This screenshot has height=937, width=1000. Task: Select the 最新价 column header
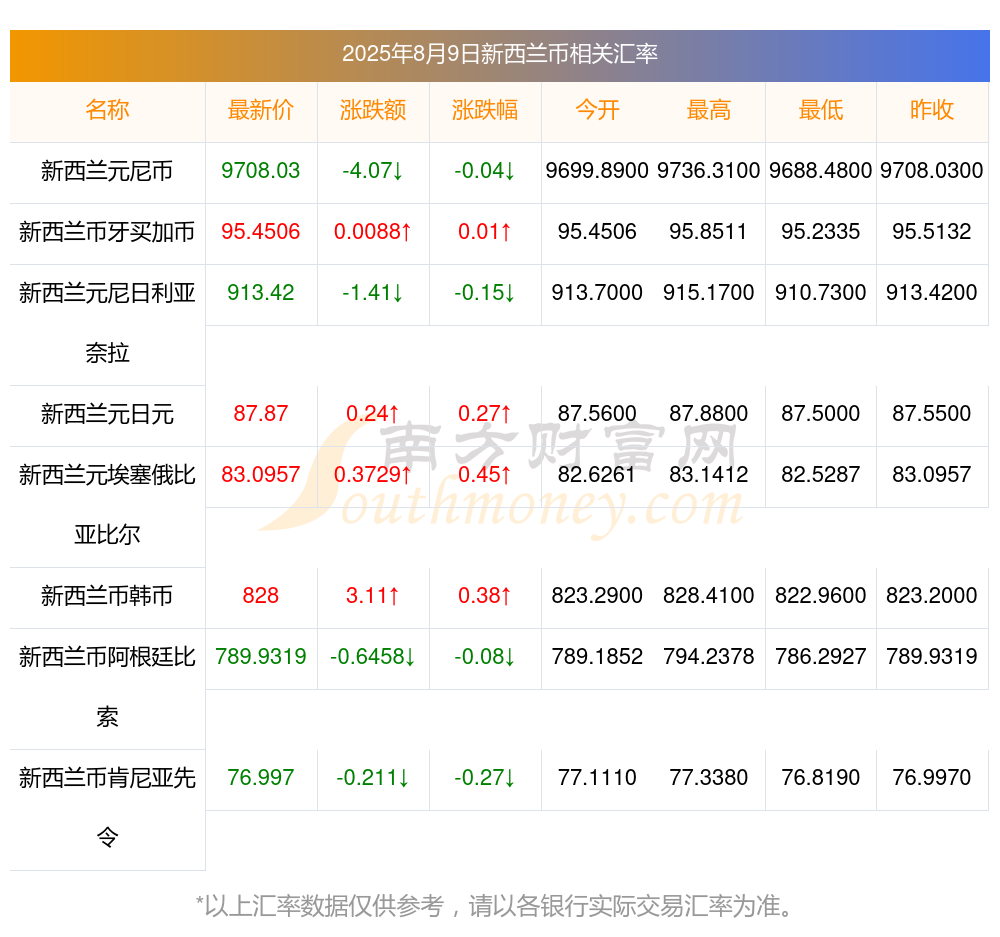click(261, 110)
